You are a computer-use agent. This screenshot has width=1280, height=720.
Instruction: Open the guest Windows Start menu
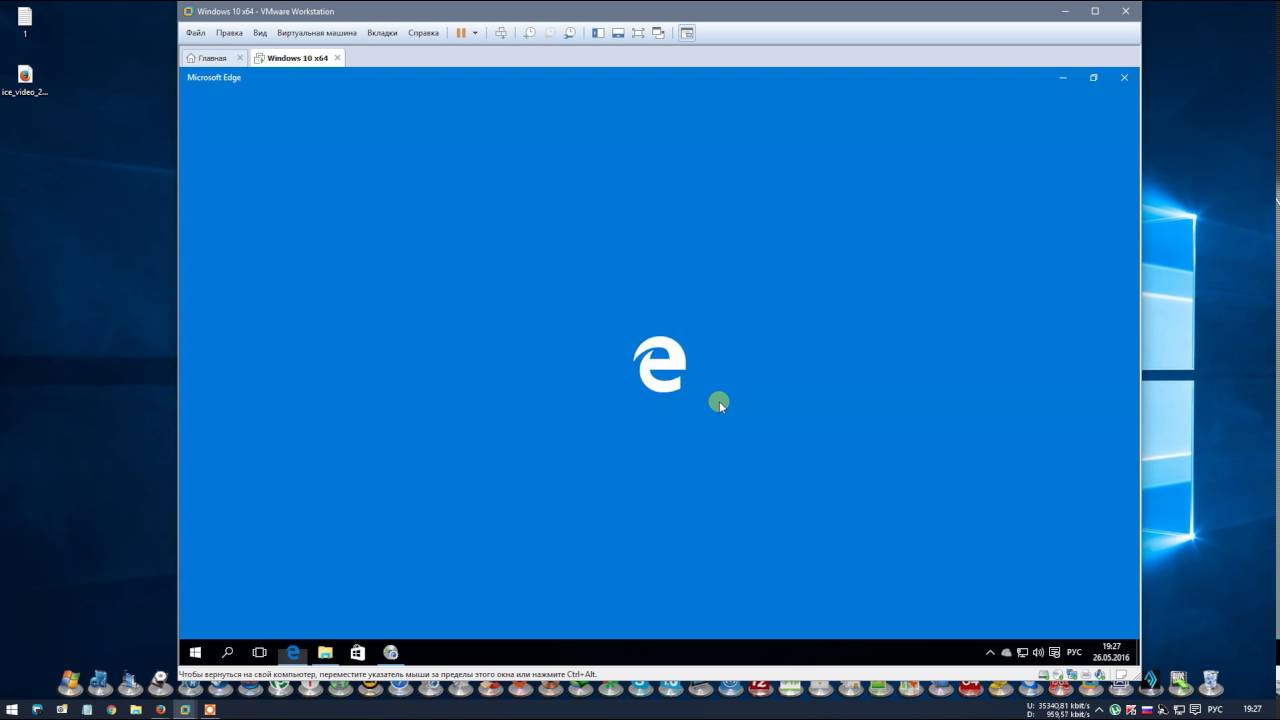point(195,652)
